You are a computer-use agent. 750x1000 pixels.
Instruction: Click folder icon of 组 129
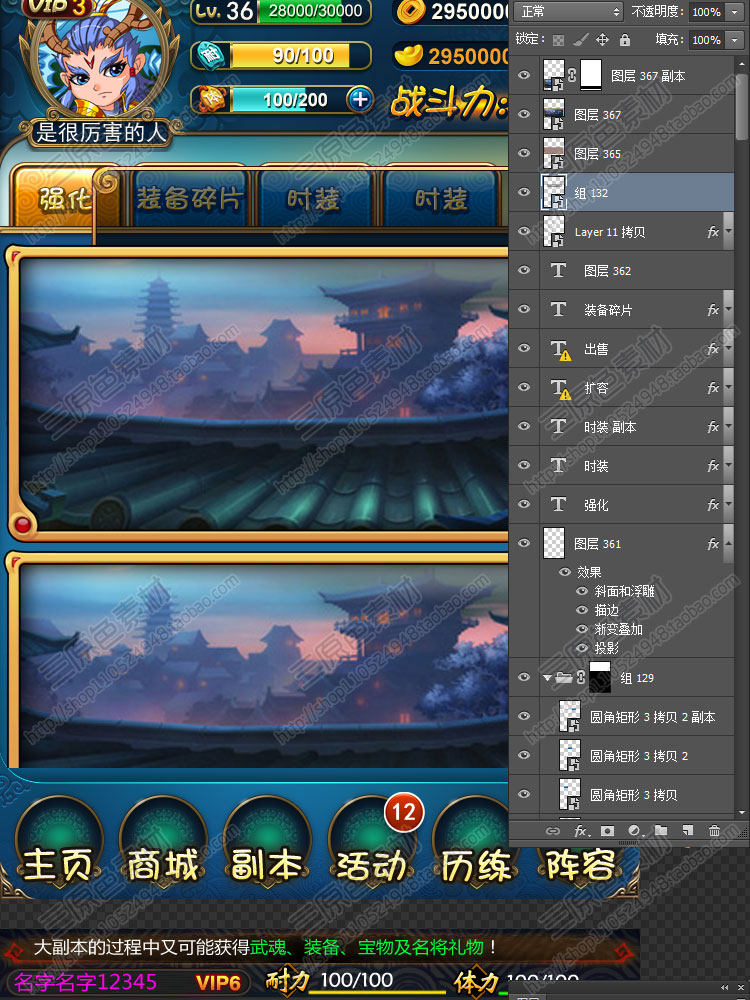click(x=563, y=677)
